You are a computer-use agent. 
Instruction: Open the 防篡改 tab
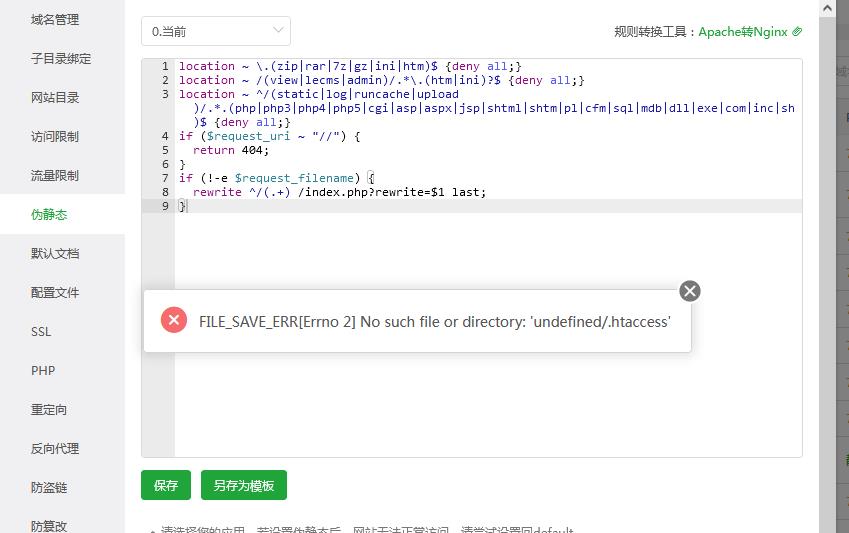pyautogui.click(x=49, y=526)
